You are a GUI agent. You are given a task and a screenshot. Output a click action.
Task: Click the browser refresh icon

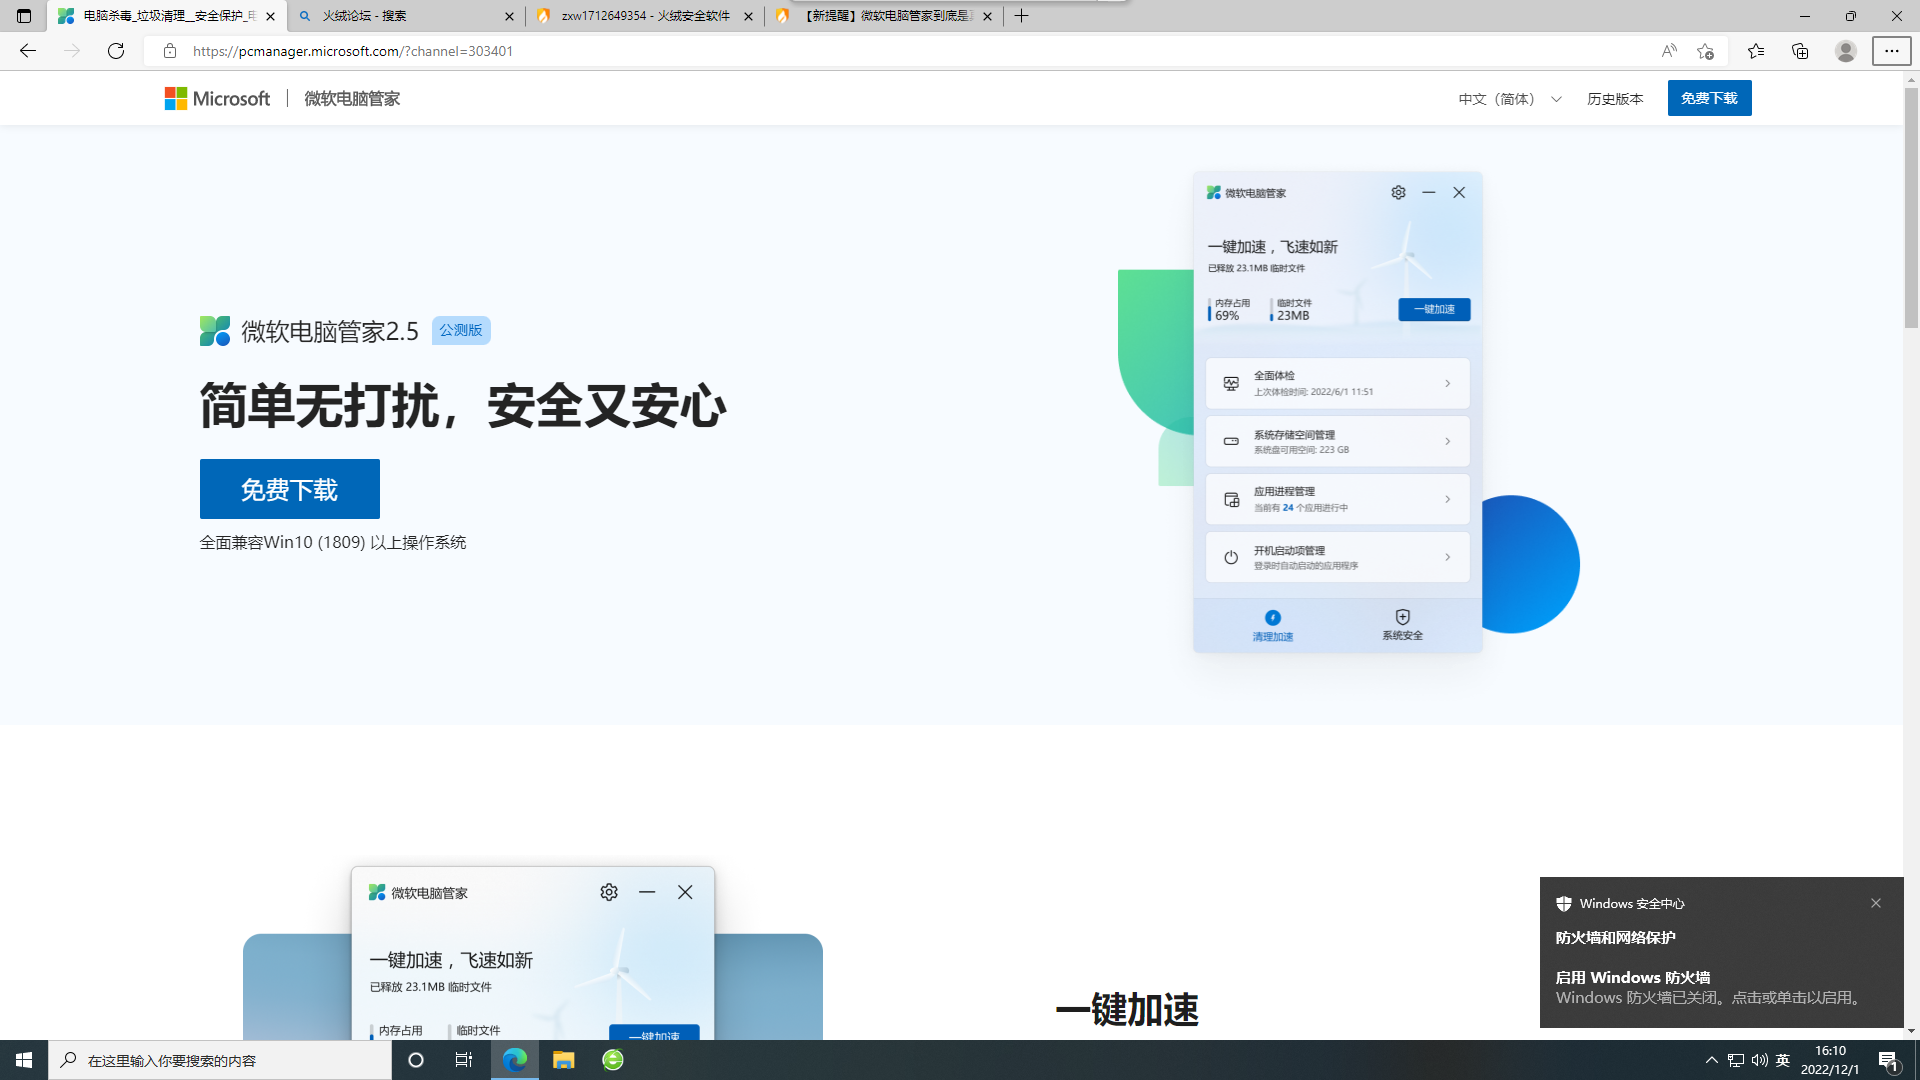coord(116,51)
